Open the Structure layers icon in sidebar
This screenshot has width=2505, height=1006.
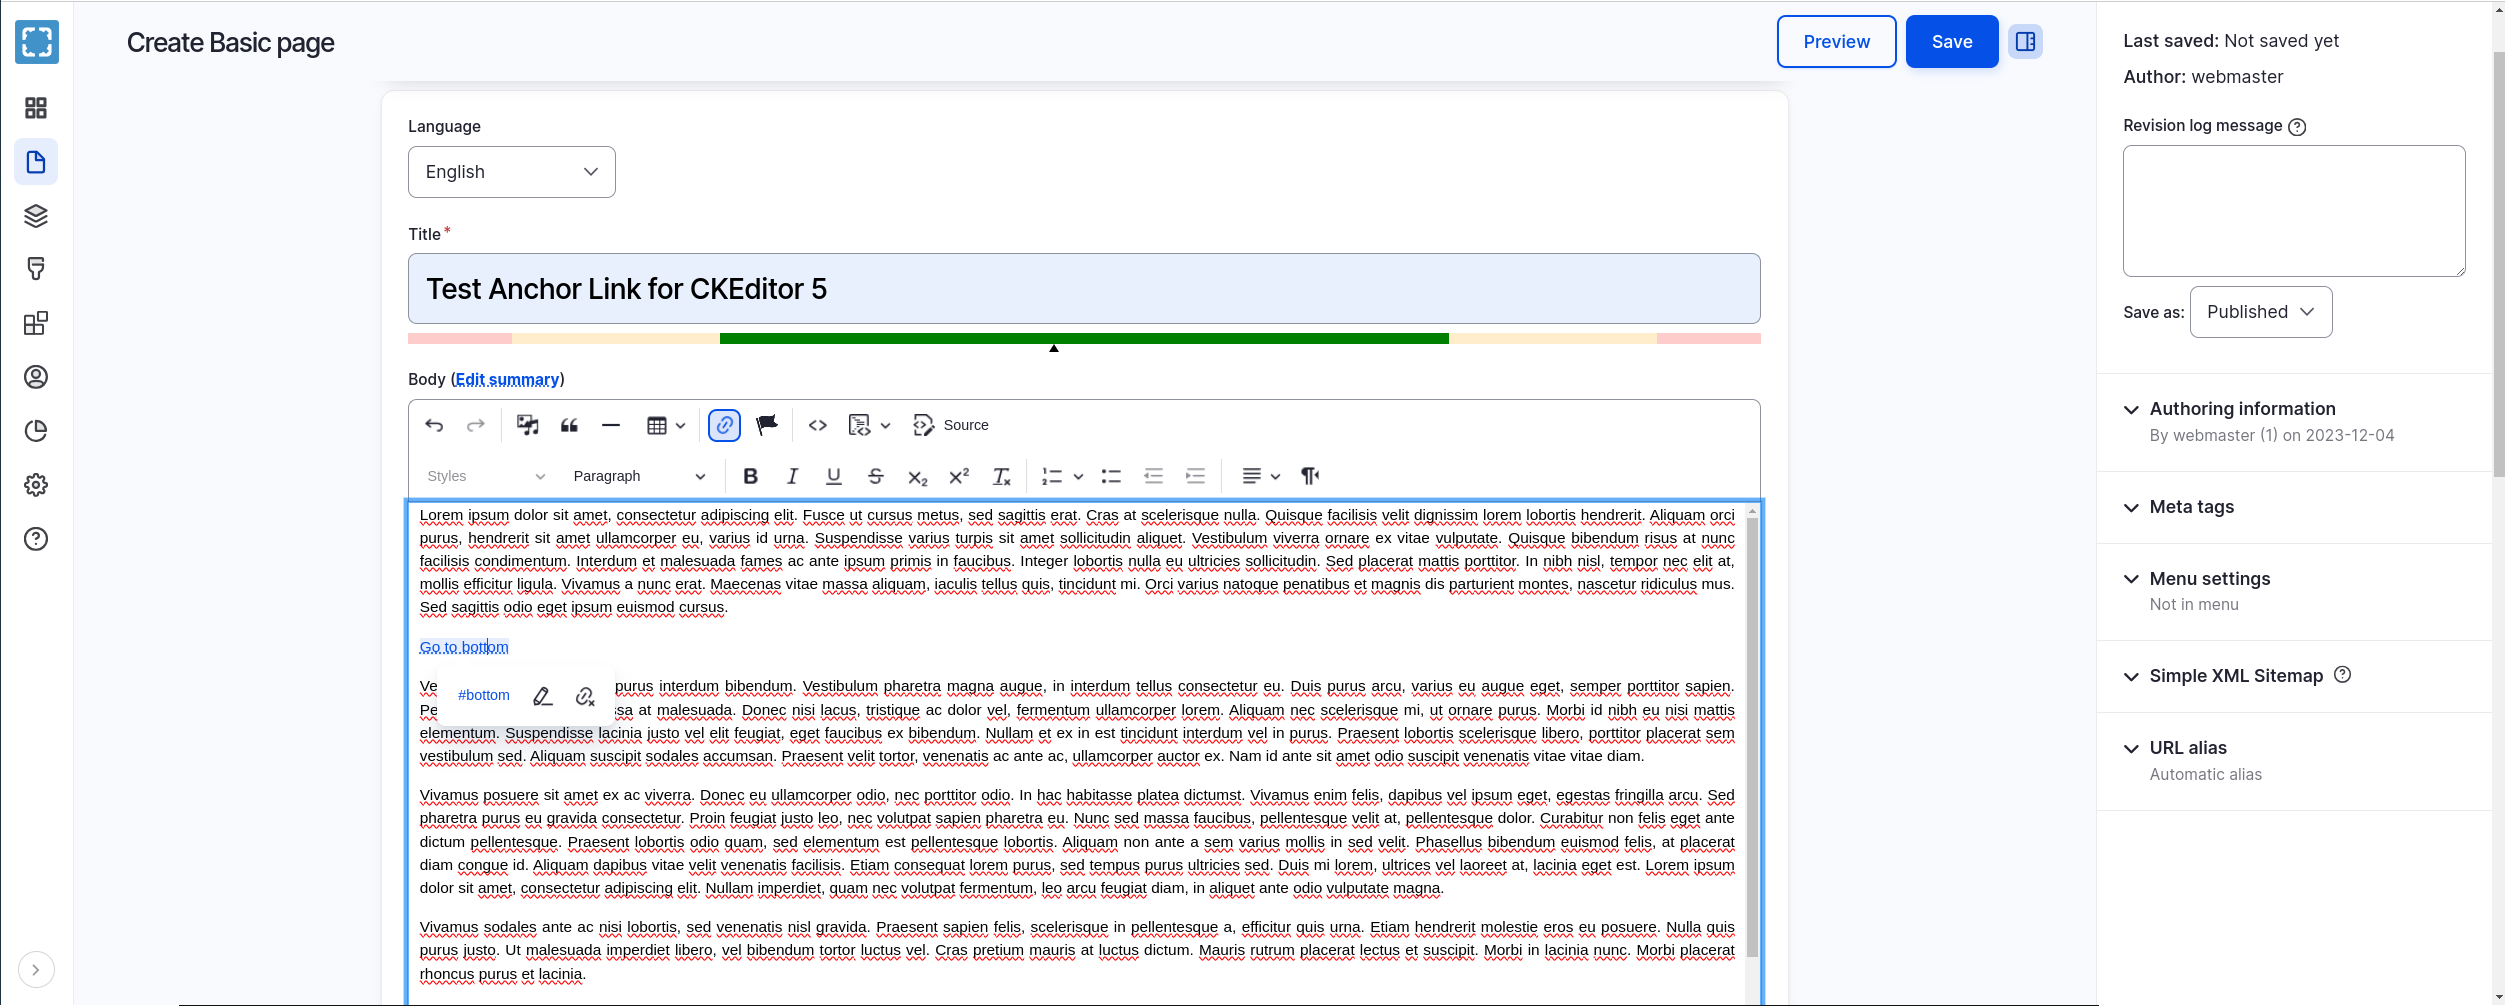pyautogui.click(x=36, y=216)
